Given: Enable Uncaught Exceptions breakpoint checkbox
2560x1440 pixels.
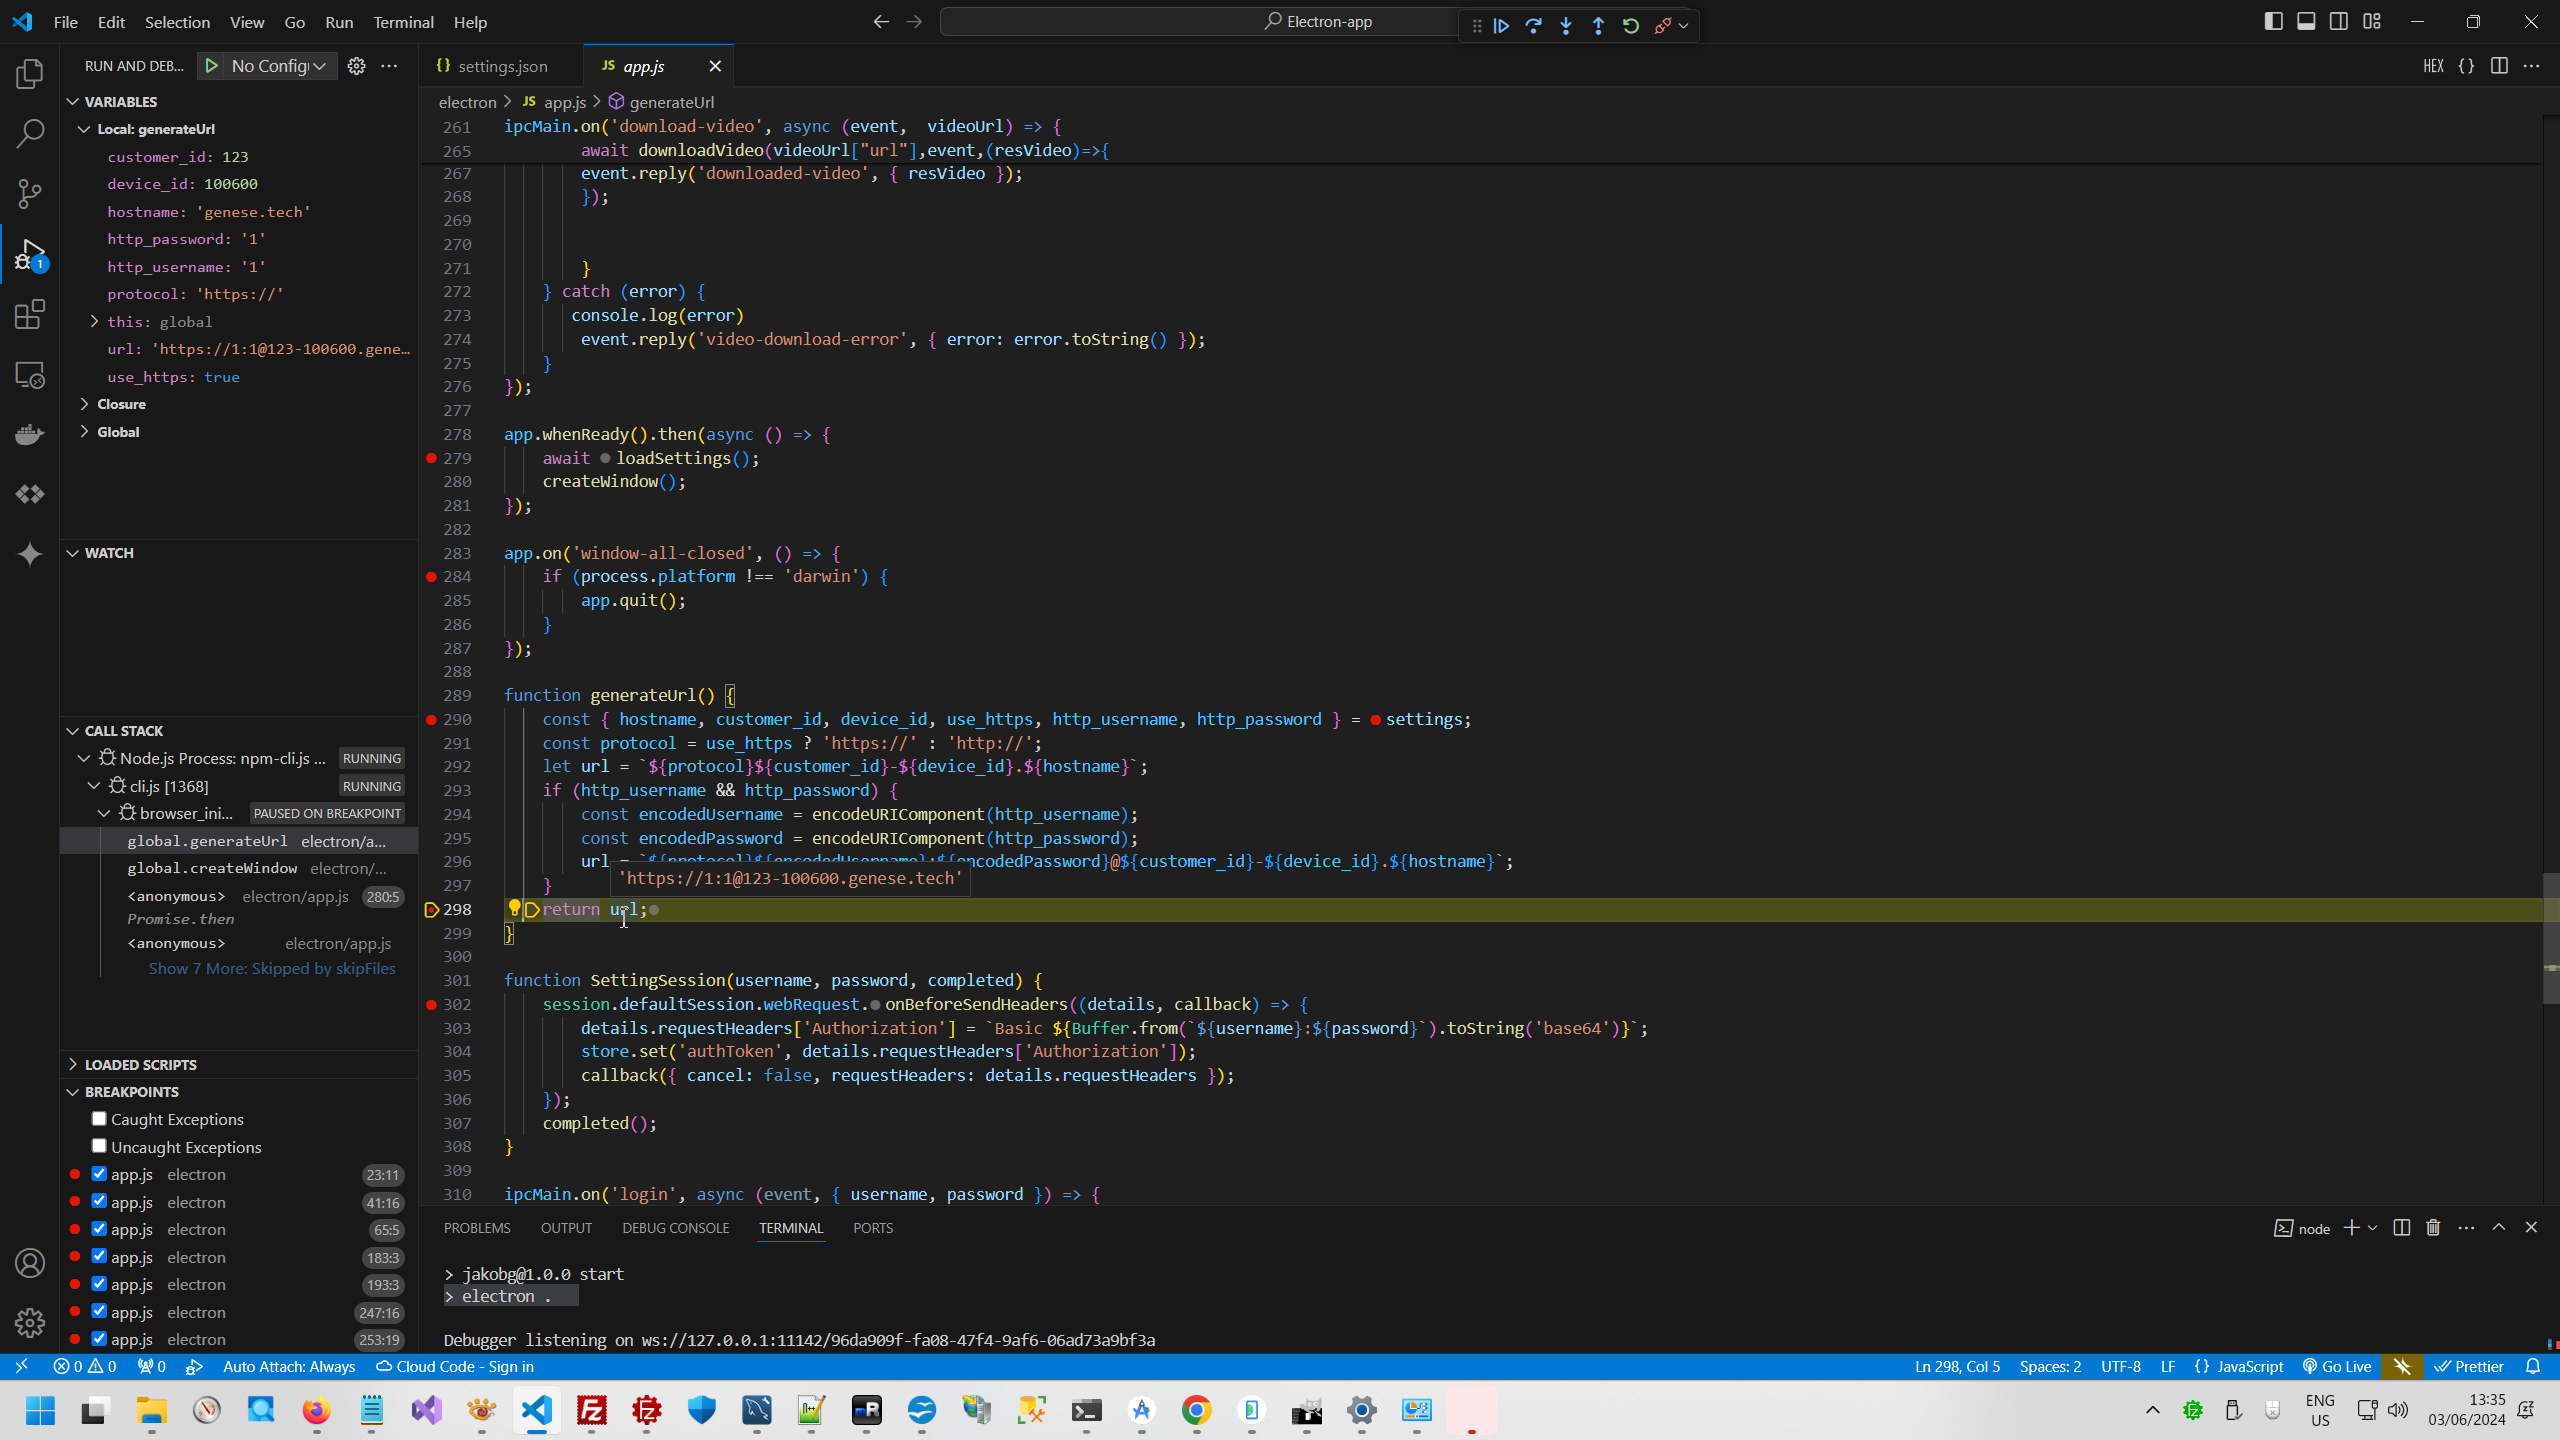Looking at the screenshot, I should pyautogui.click(x=99, y=1146).
